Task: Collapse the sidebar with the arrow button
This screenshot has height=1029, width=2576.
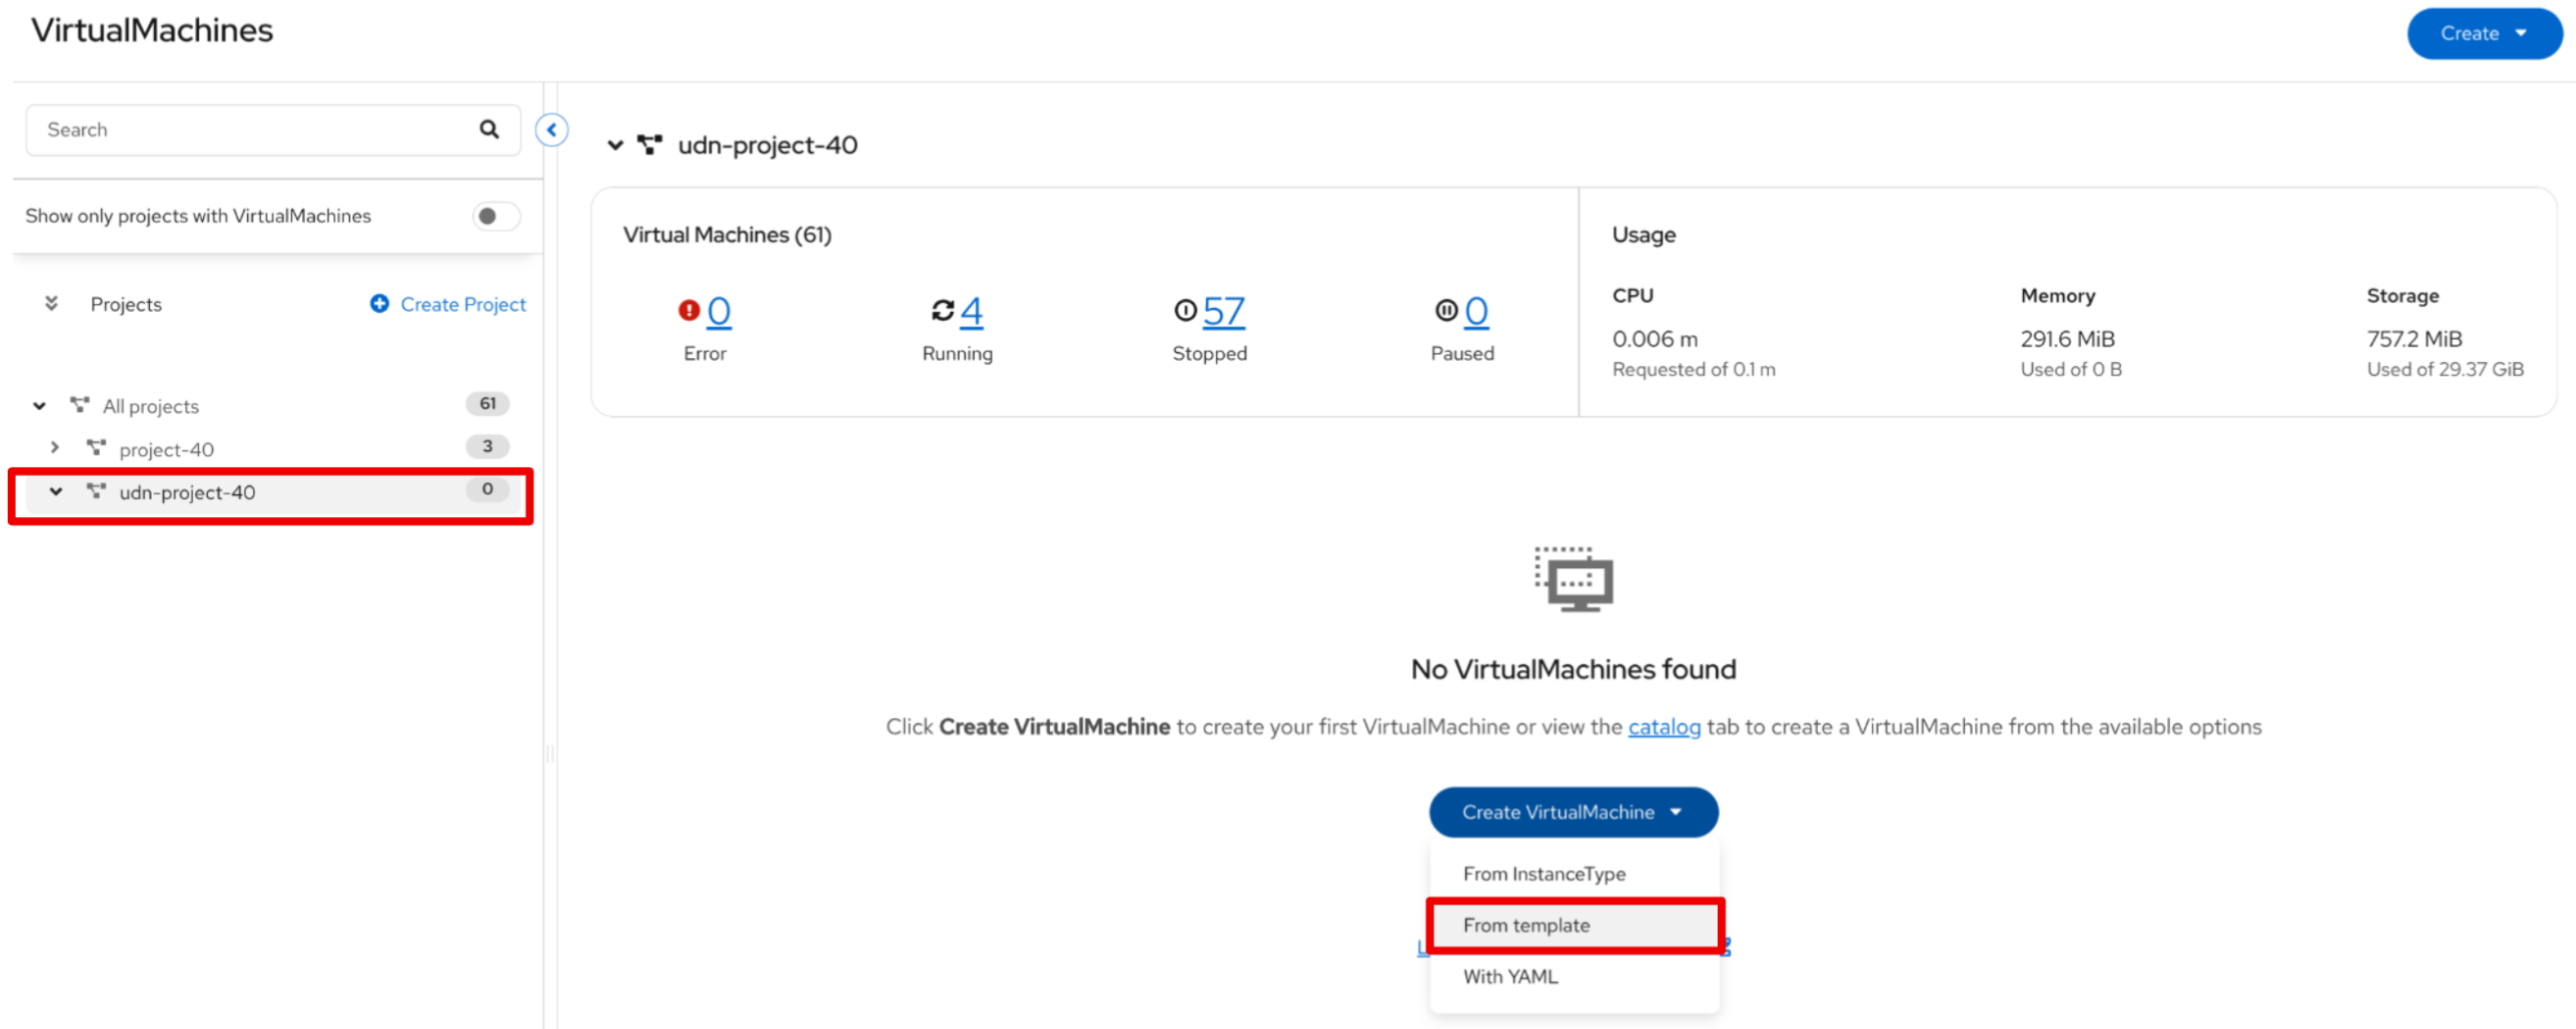Action: [x=551, y=130]
